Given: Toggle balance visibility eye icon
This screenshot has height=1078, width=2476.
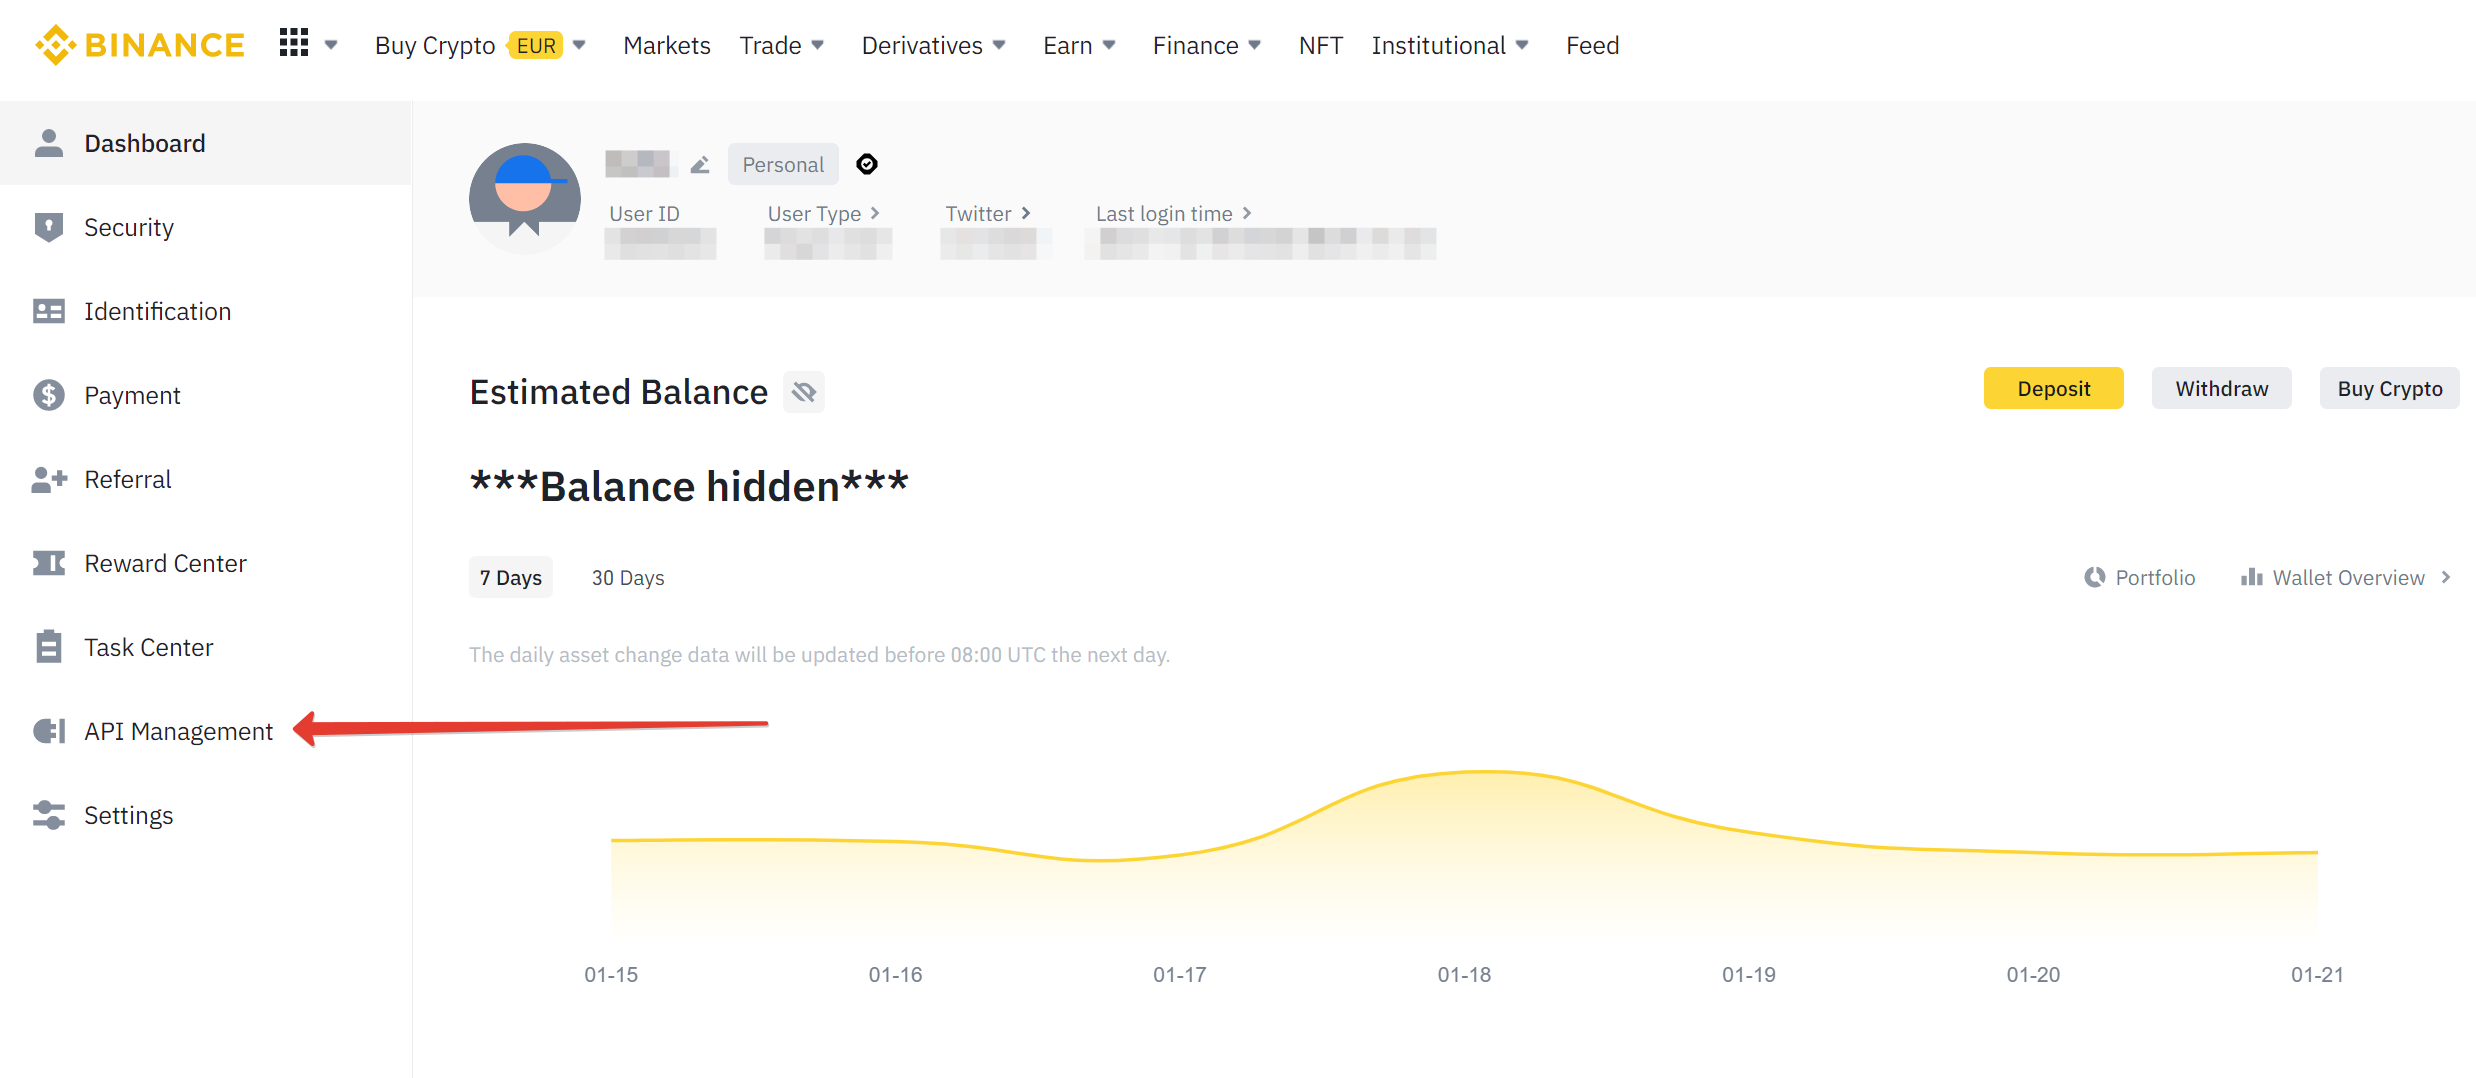Looking at the screenshot, I should tap(803, 392).
